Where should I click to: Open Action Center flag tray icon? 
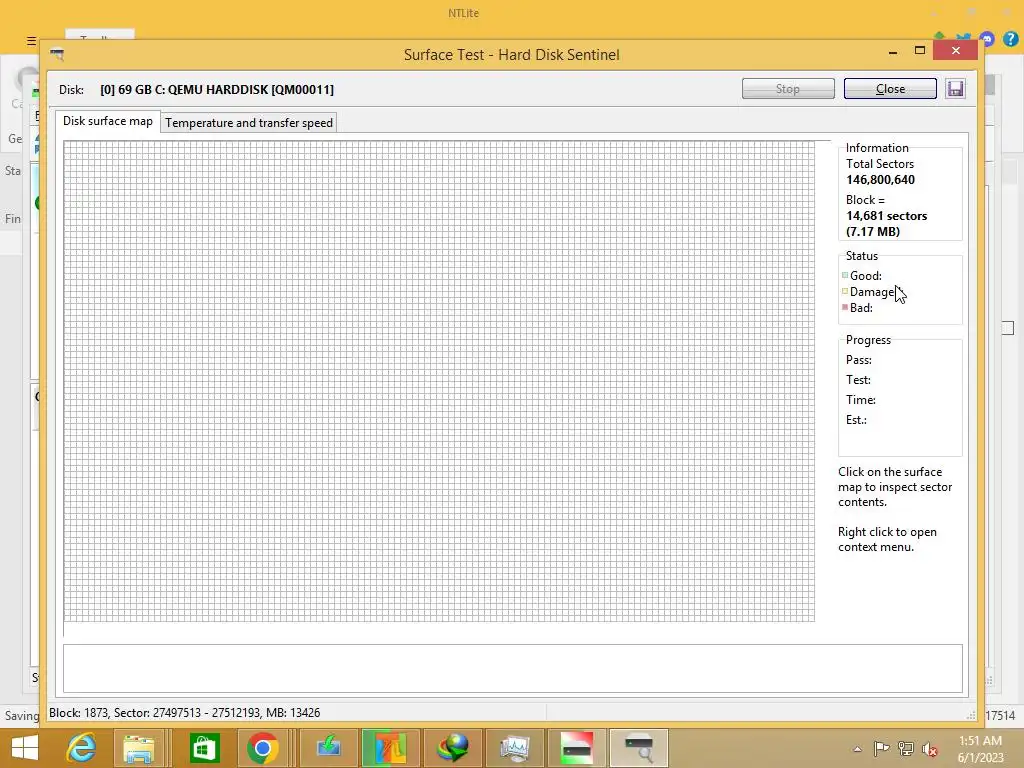[882, 749]
